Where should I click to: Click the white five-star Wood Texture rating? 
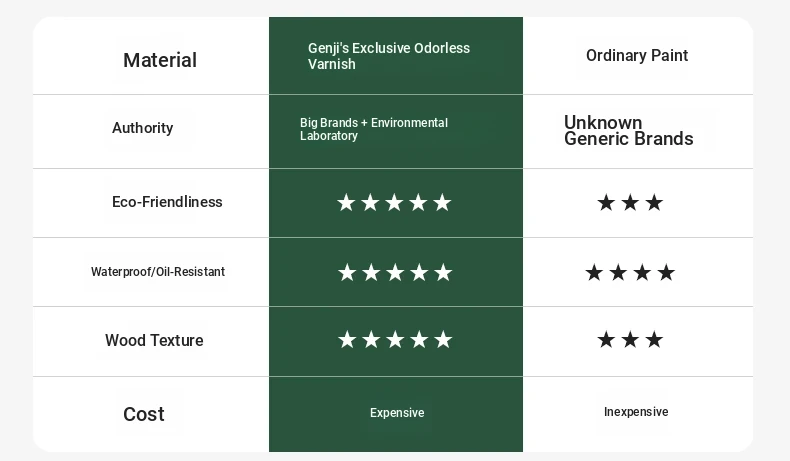click(x=395, y=340)
